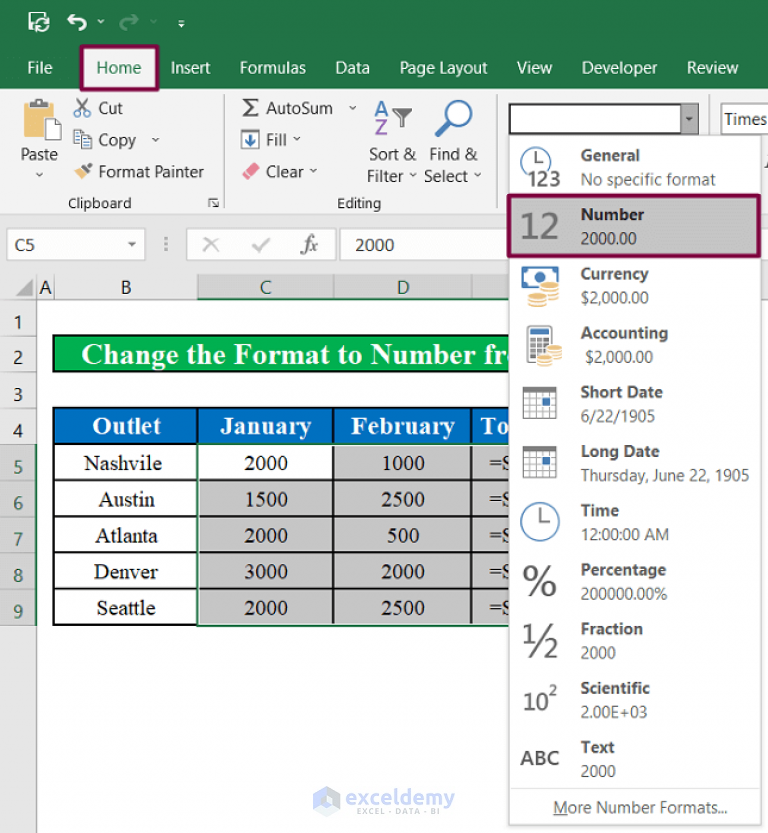
Task: Choose the Accounting format
Action: coord(635,345)
